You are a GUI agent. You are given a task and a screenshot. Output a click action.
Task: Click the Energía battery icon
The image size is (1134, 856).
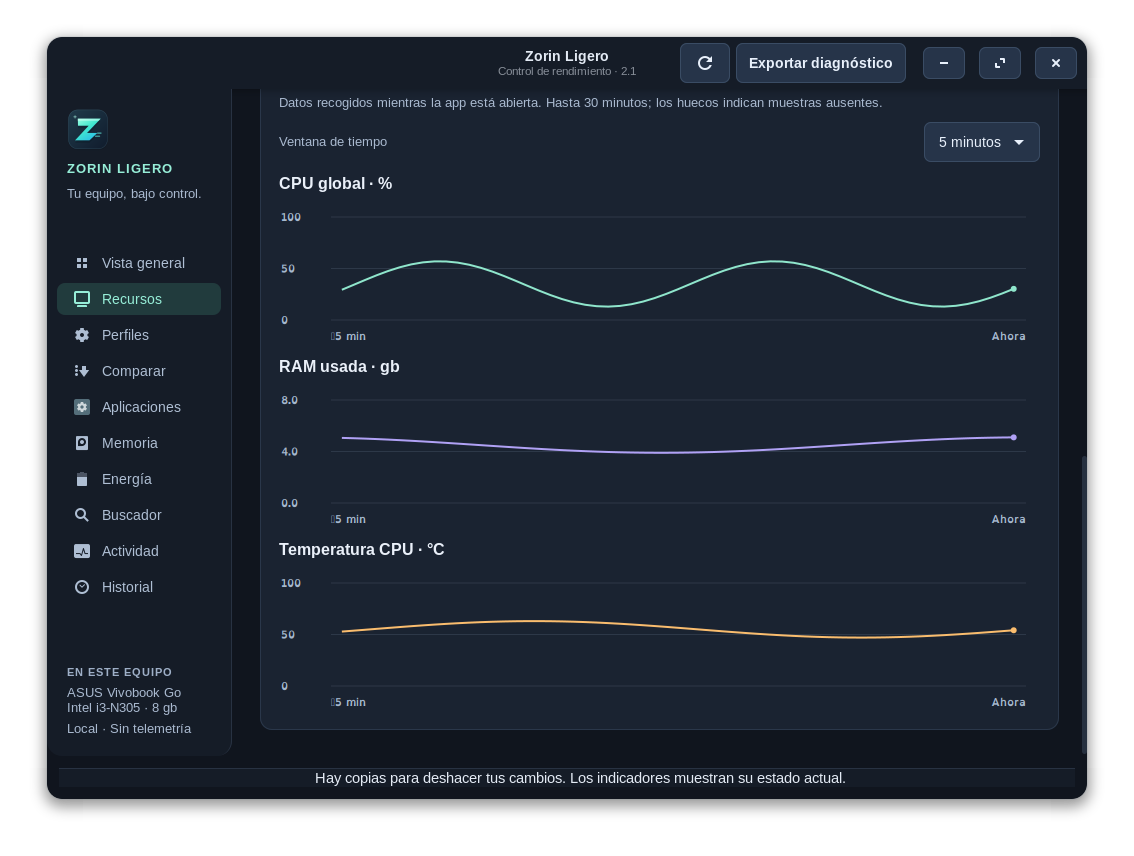[82, 479]
